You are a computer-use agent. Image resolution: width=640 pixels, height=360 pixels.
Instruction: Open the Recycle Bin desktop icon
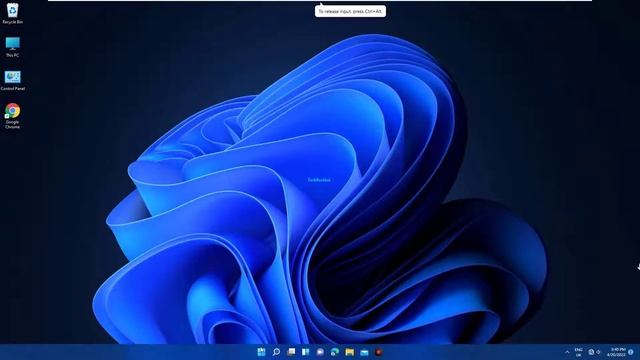click(x=12, y=13)
